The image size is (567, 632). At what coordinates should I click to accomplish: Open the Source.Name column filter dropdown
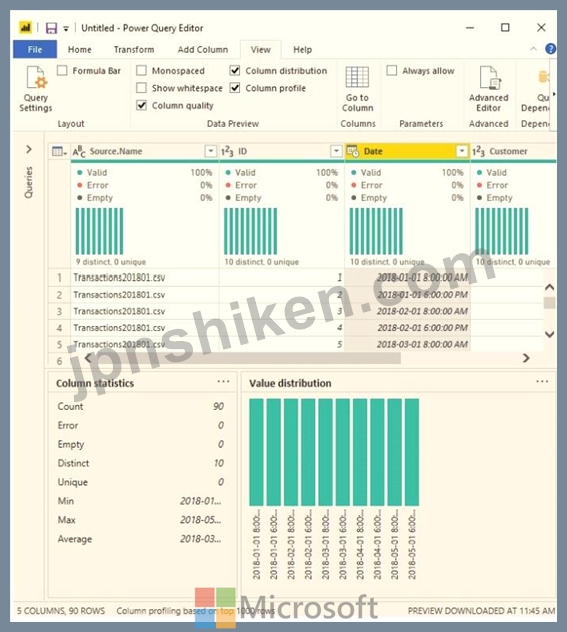(210, 151)
